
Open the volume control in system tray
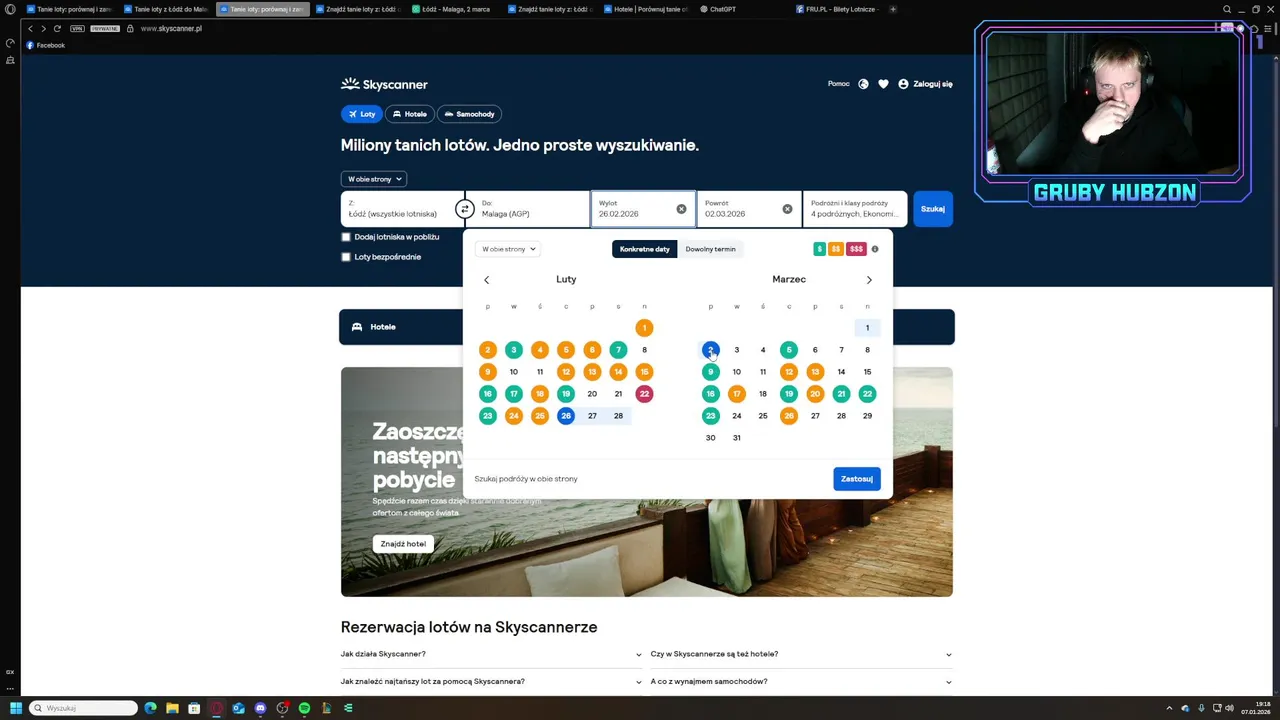[1229, 708]
